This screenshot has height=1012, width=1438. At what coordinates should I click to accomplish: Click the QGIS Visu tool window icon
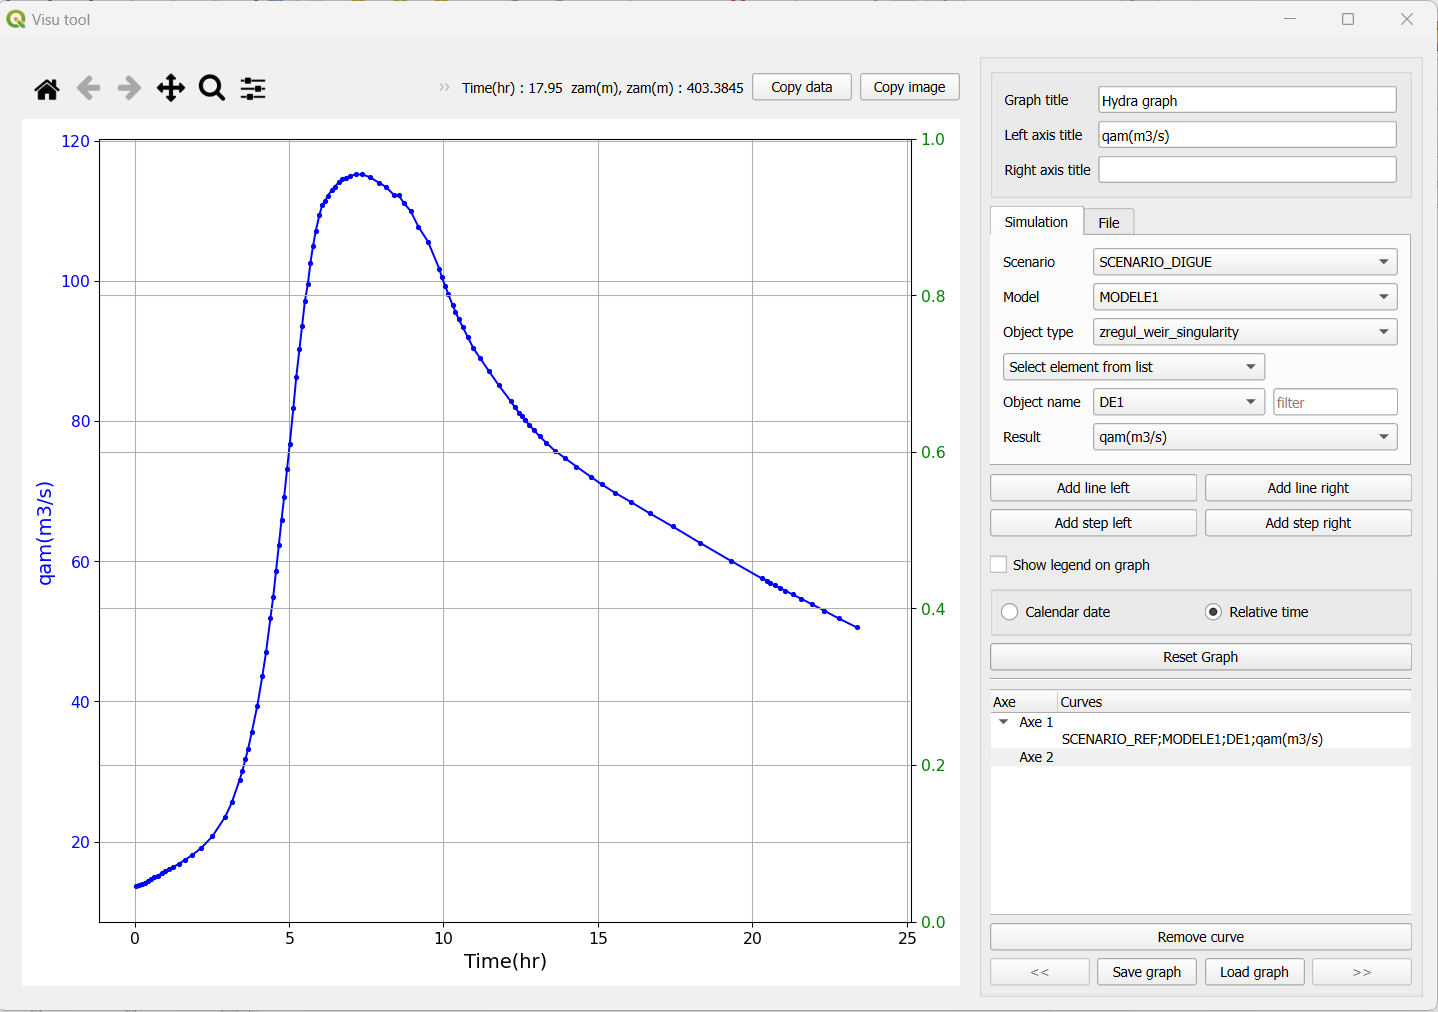(16, 19)
